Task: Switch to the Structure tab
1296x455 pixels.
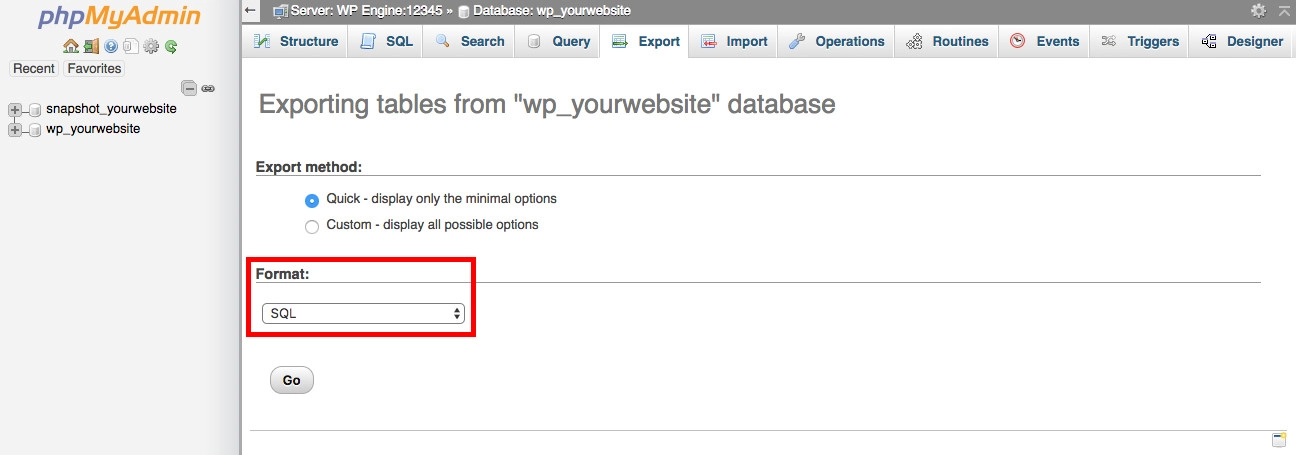Action: [x=296, y=41]
